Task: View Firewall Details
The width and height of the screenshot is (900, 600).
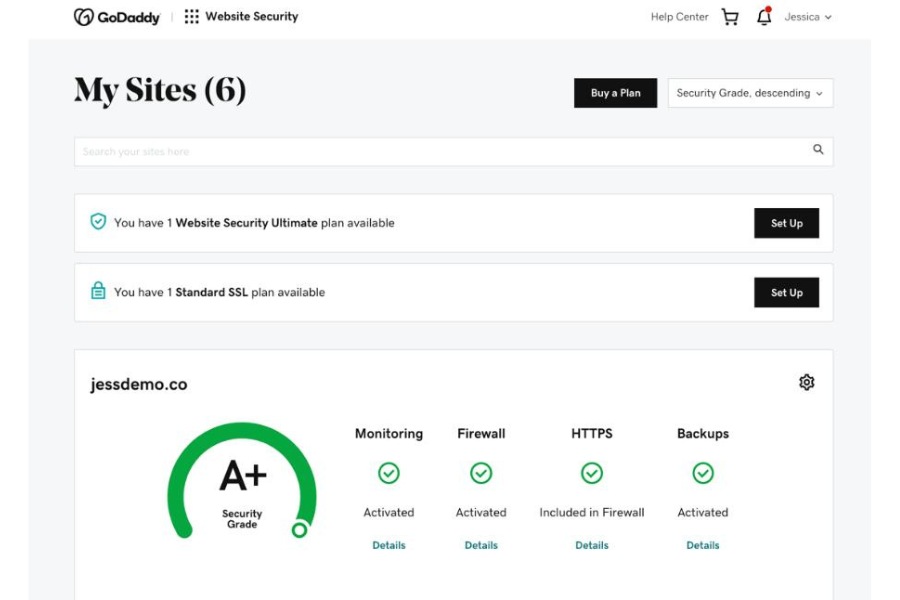Action: [x=481, y=545]
